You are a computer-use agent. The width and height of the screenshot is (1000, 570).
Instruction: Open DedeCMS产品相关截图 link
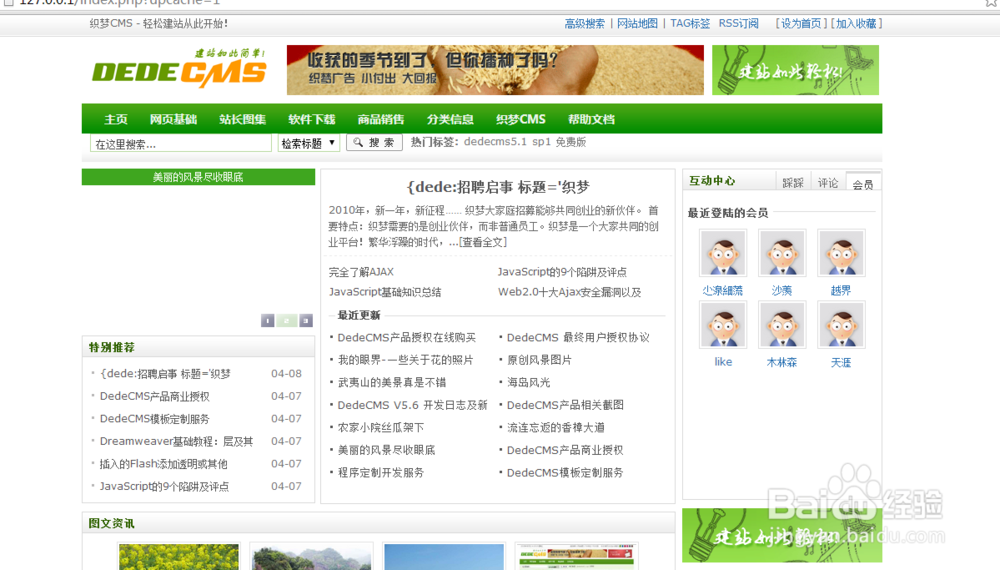click(565, 405)
